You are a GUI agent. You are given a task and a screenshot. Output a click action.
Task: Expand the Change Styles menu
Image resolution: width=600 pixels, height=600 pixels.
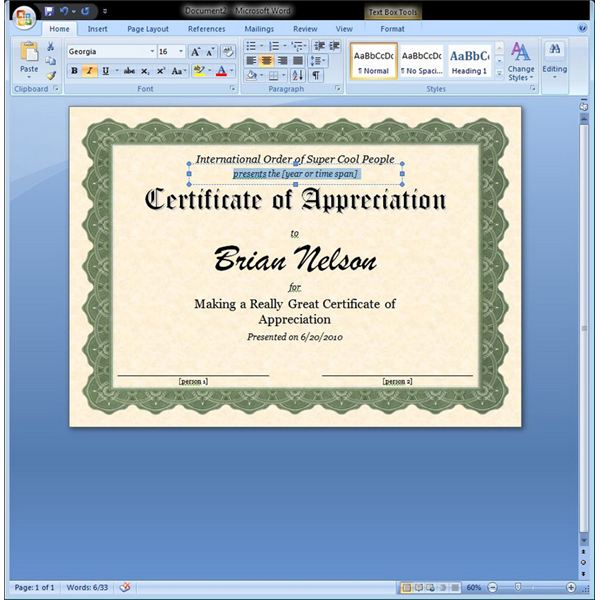coord(521,60)
